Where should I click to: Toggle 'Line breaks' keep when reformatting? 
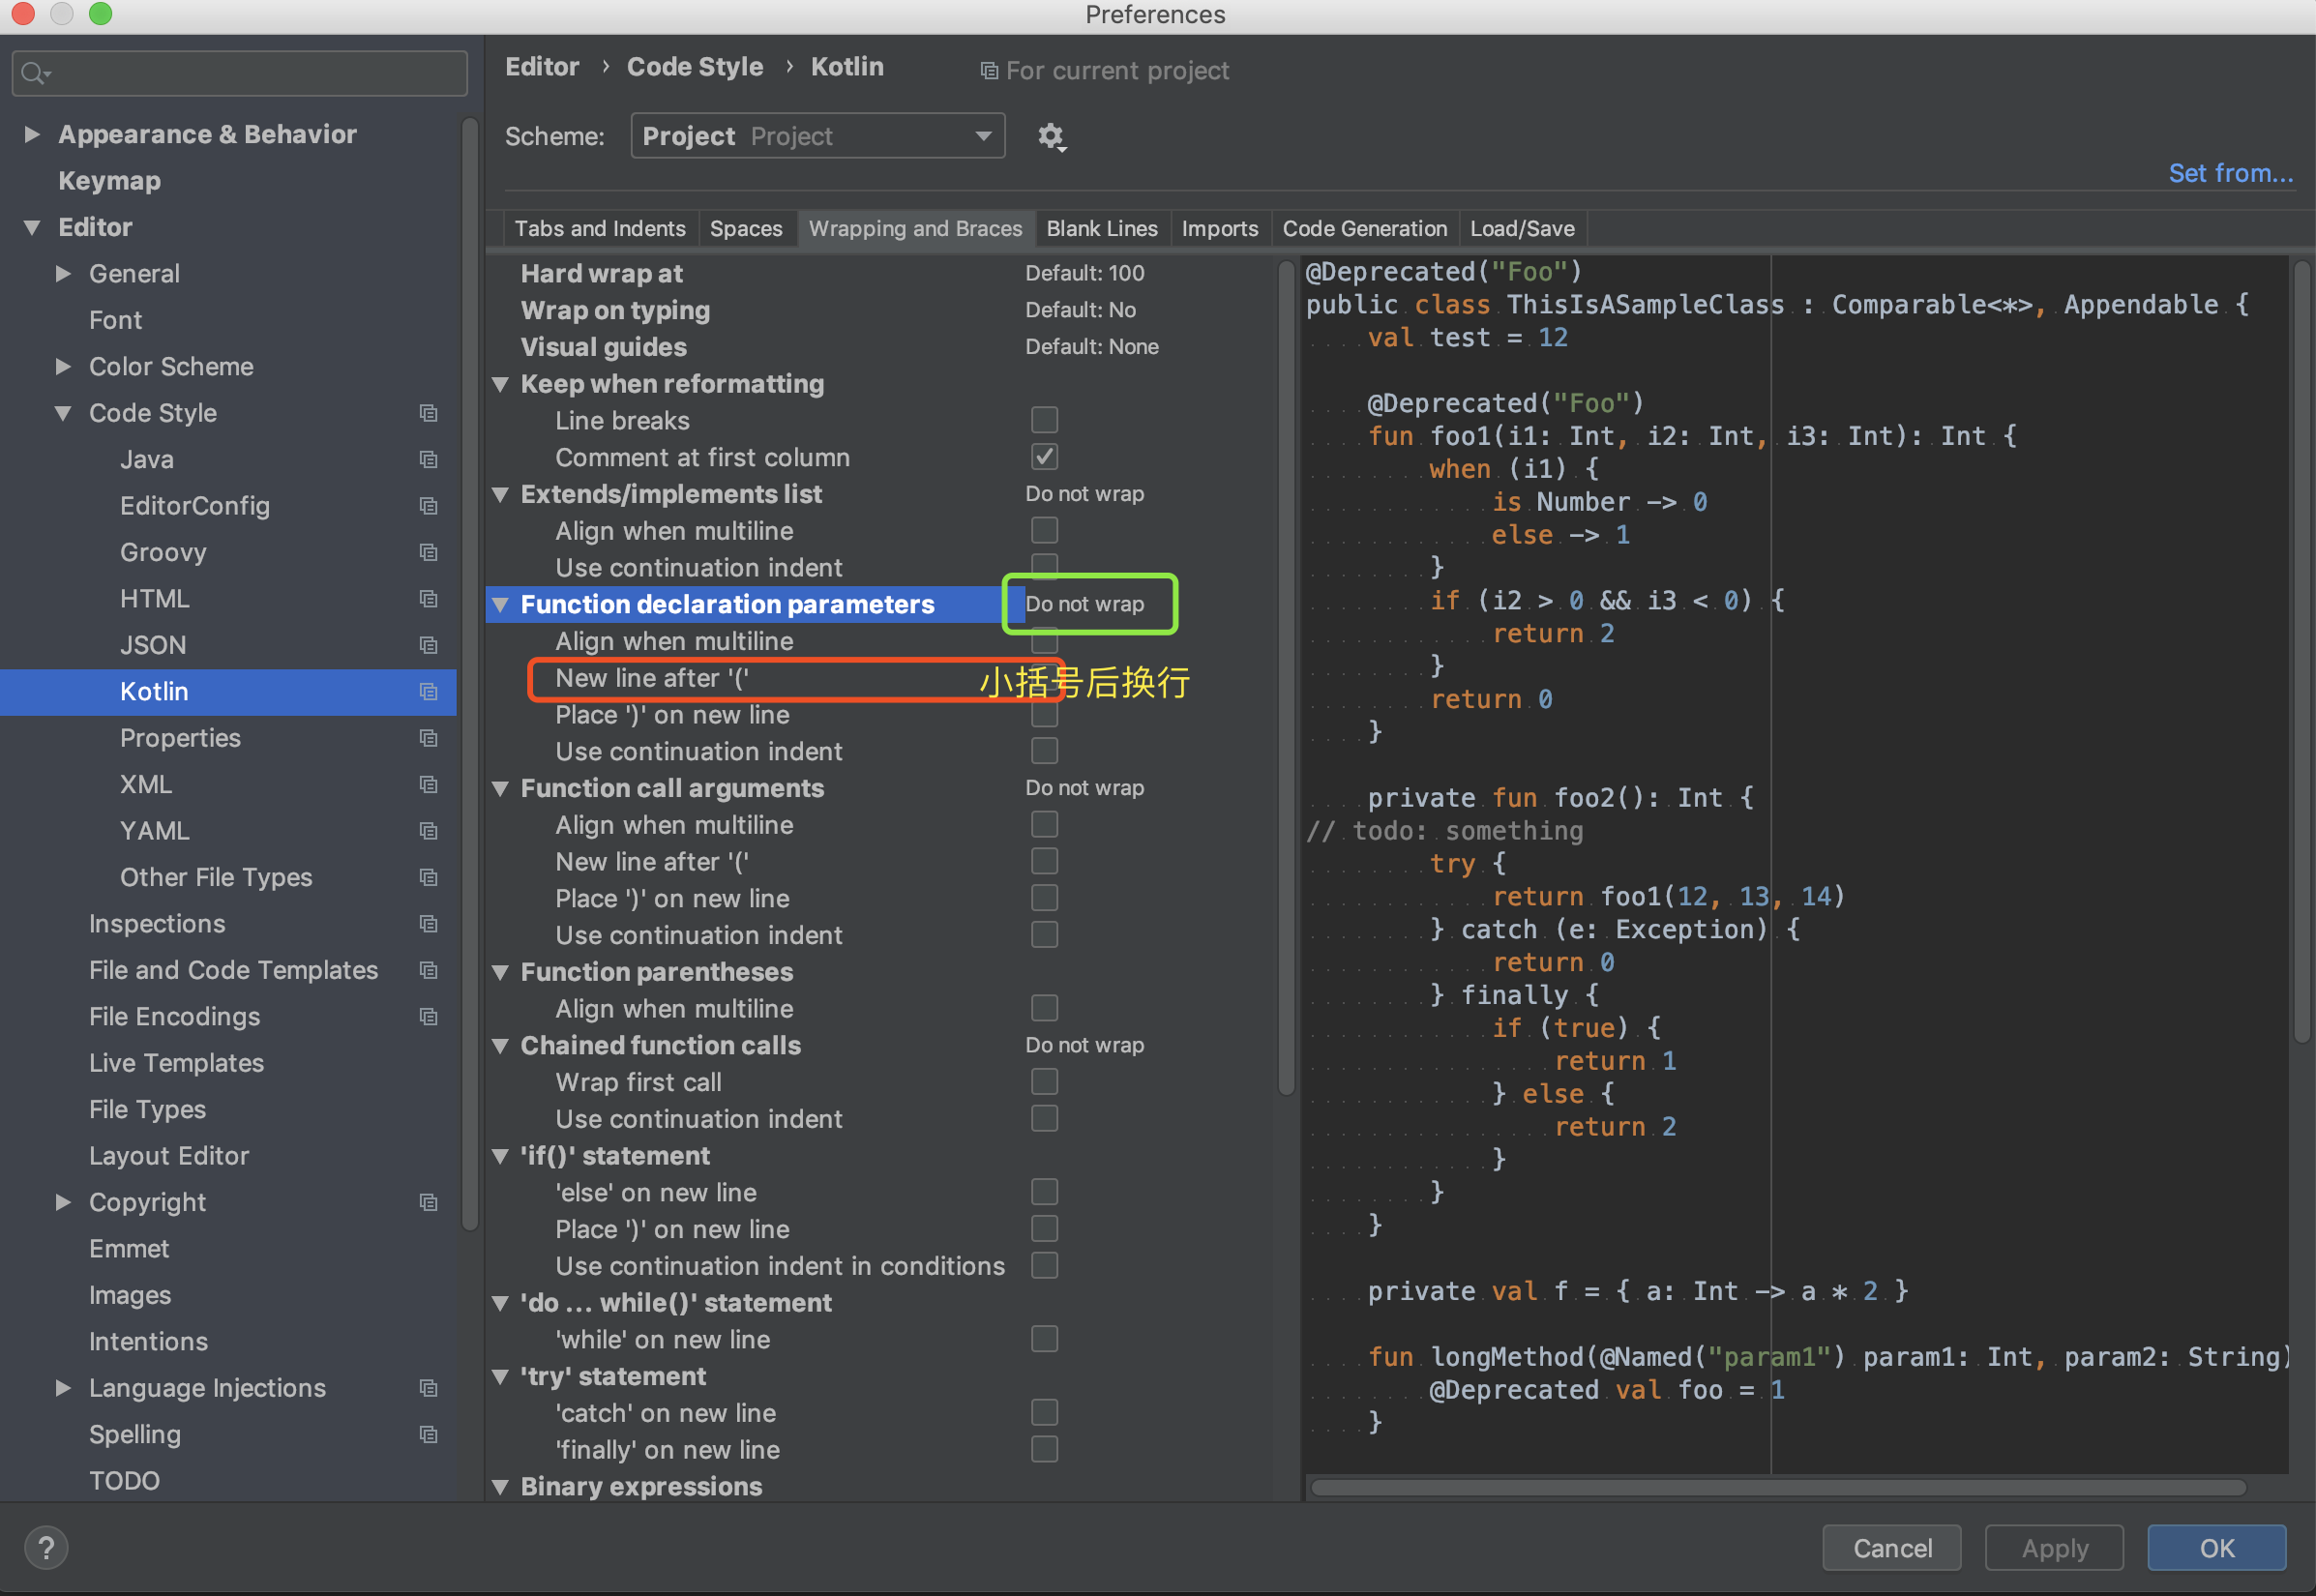click(1042, 421)
